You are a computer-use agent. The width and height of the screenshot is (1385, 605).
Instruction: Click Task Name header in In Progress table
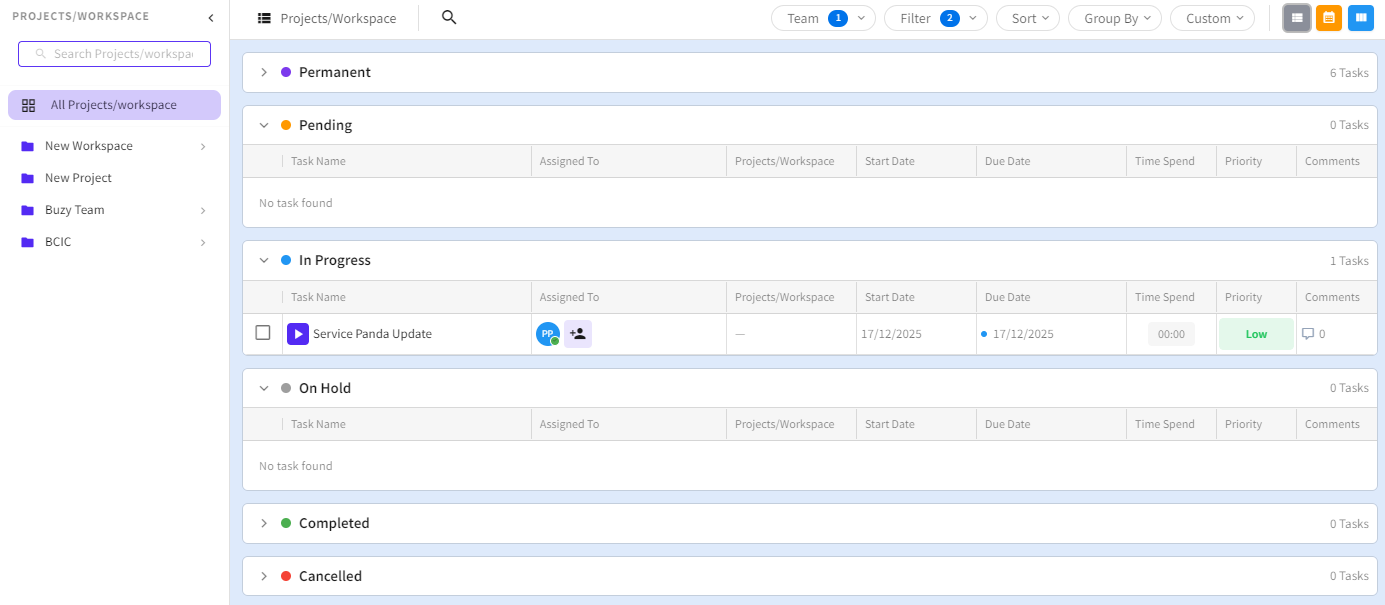click(x=318, y=297)
